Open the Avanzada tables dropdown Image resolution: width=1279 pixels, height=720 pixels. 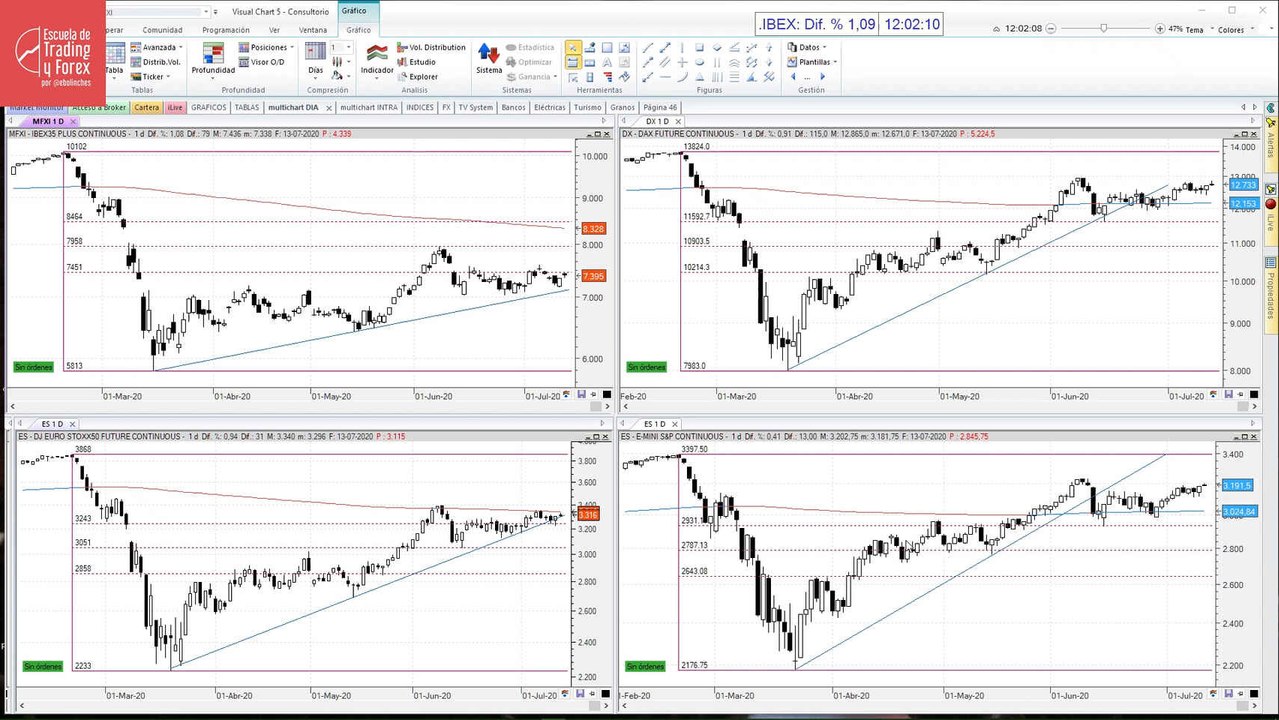point(156,47)
